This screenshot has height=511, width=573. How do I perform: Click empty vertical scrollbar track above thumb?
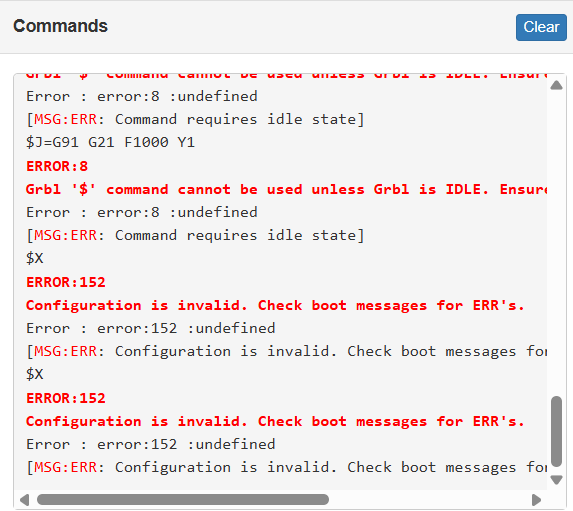556,241
